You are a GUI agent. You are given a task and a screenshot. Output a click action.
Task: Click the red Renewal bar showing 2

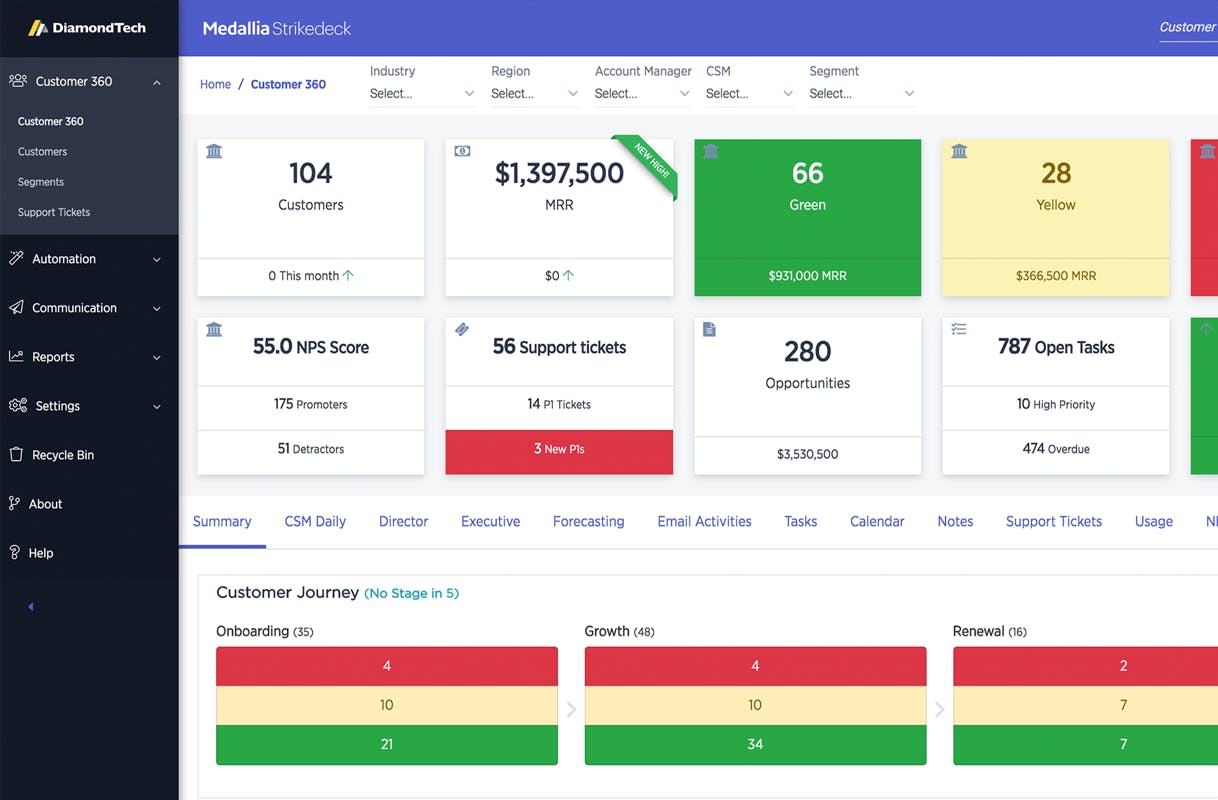point(1085,666)
